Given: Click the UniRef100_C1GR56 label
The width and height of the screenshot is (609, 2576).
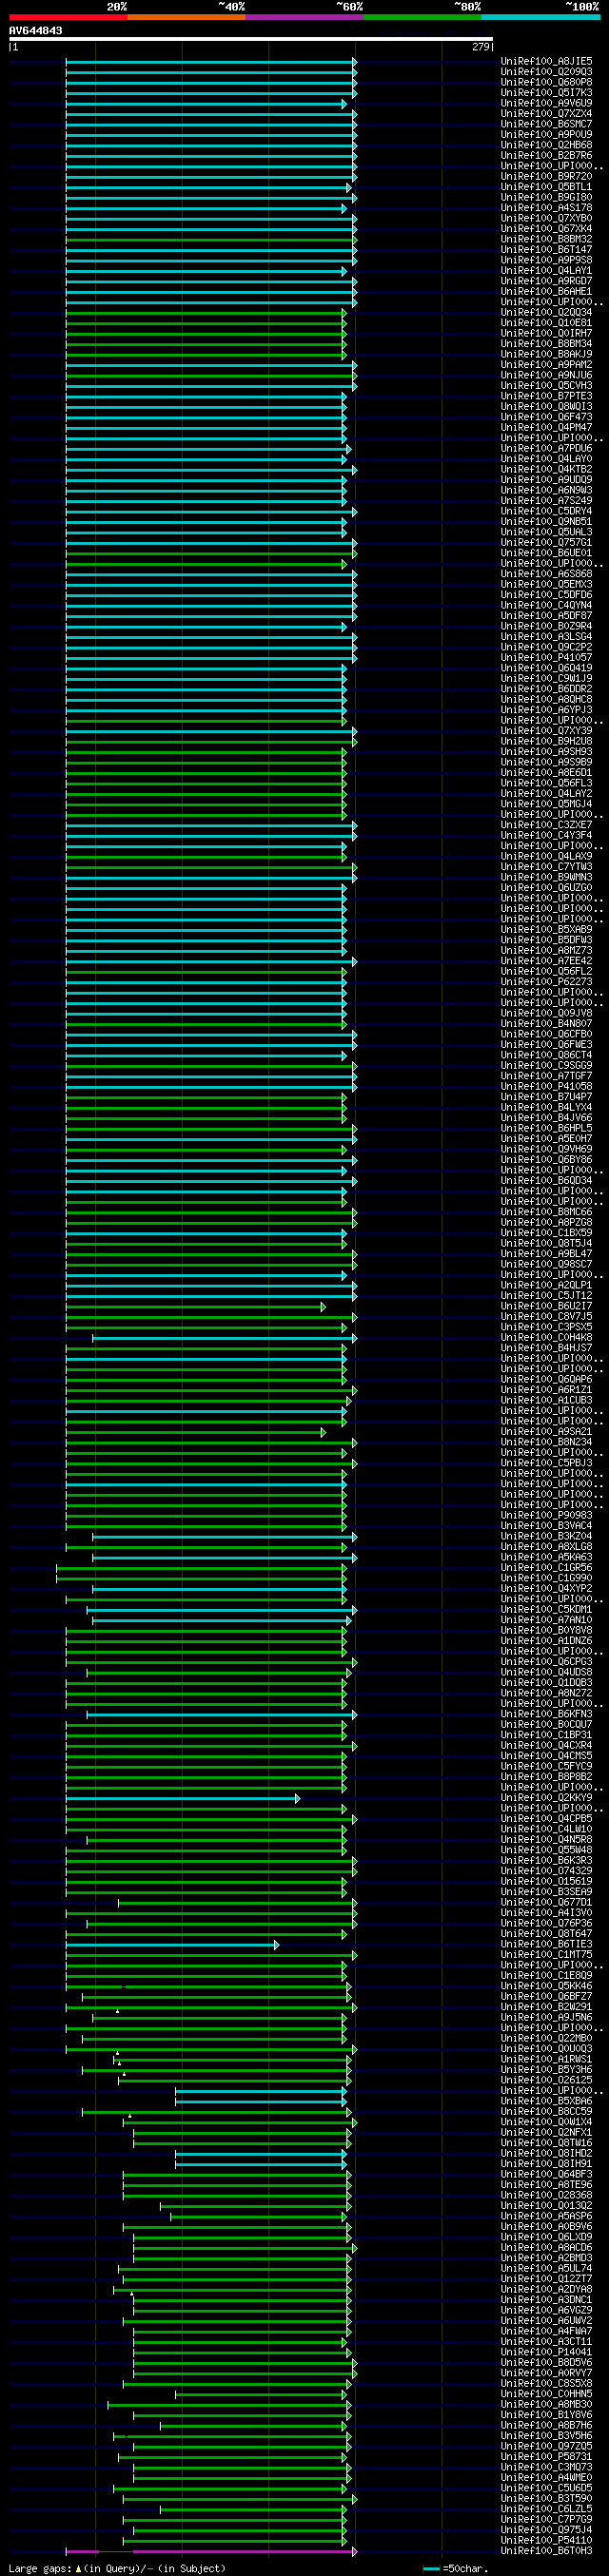Looking at the screenshot, I should click(x=546, y=1568).
